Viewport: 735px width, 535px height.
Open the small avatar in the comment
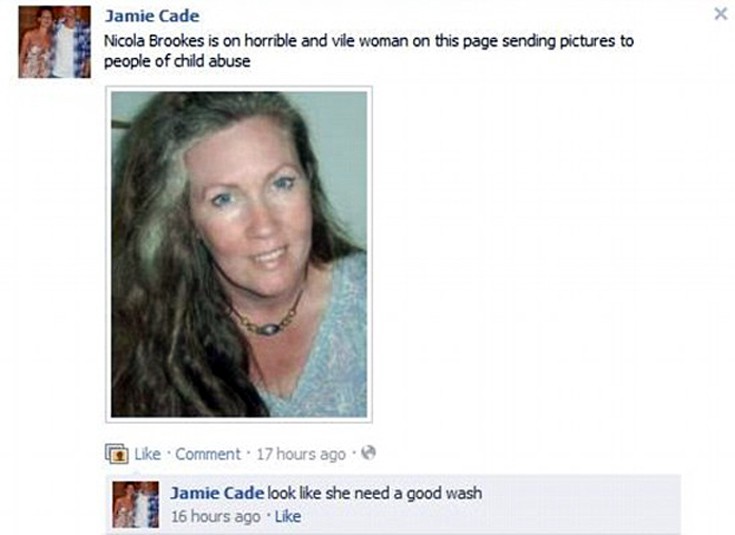click(135, 505)
